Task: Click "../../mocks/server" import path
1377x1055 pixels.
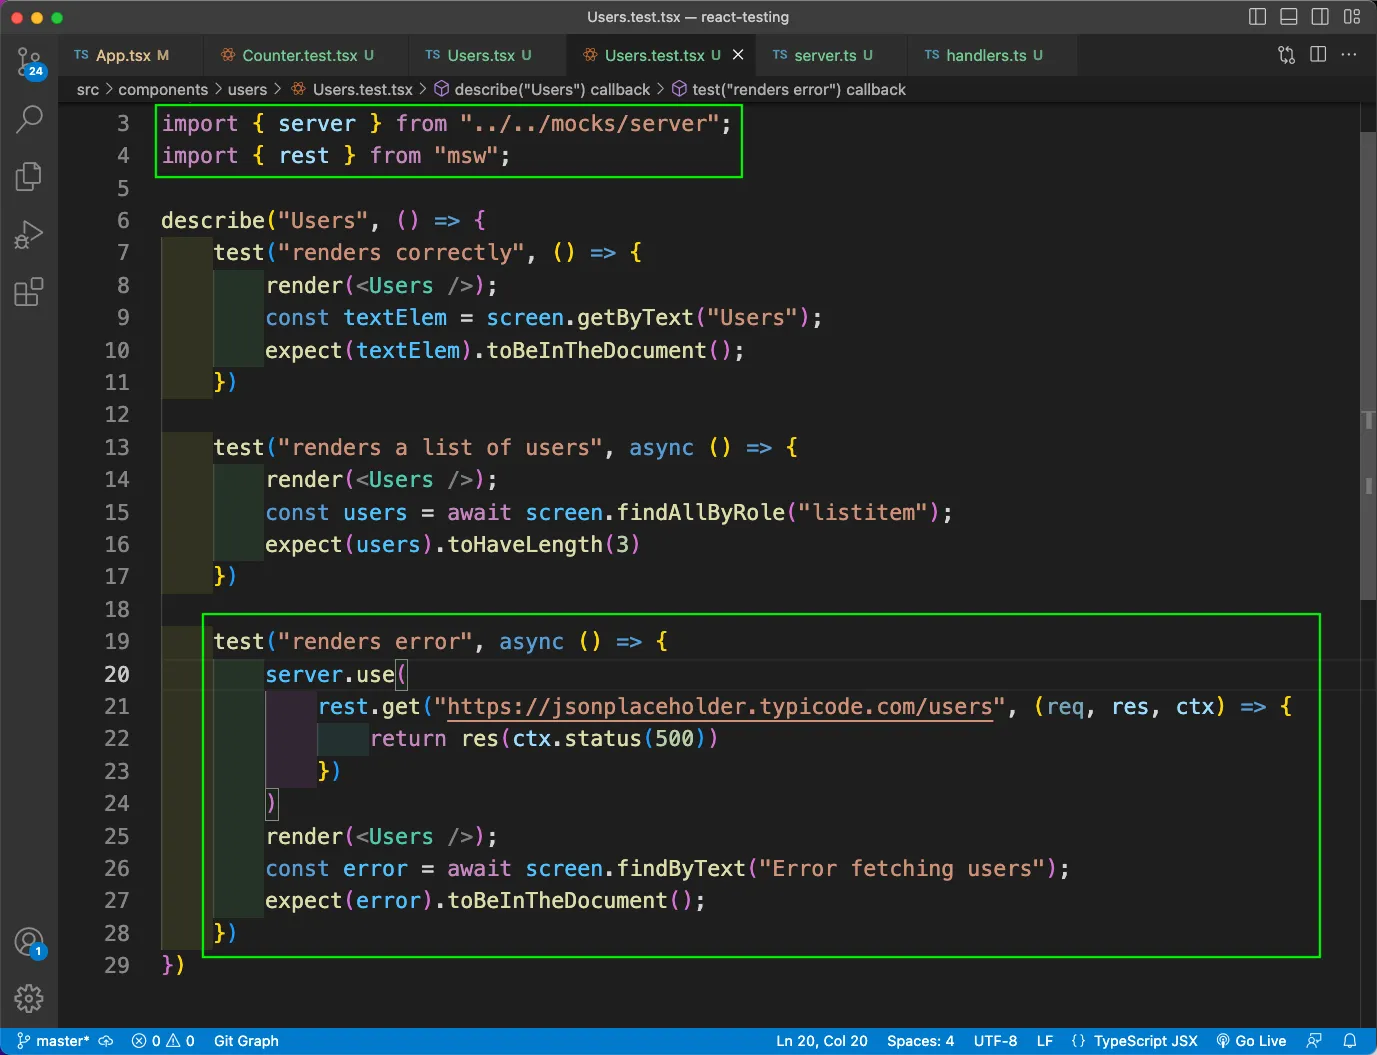Action: [x=589, y=123]
